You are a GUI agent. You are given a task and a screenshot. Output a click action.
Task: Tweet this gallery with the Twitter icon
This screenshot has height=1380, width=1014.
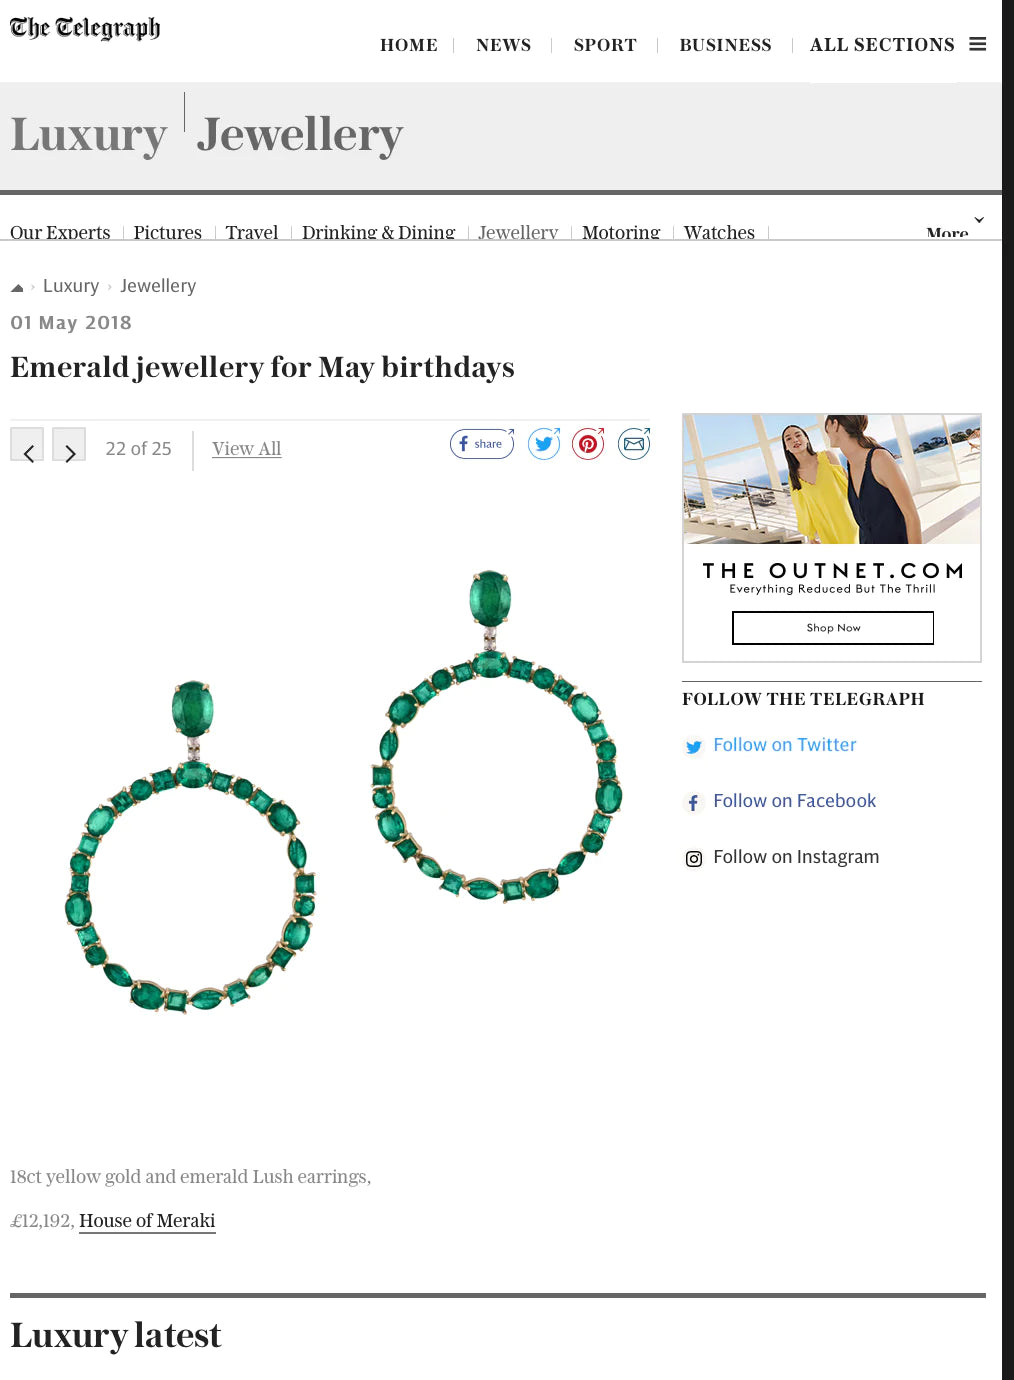544,443
